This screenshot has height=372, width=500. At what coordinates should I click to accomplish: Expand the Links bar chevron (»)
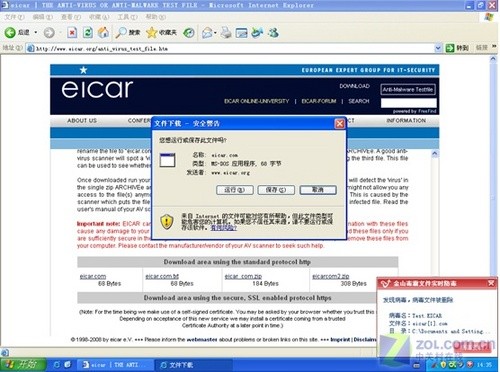pyautogui.click(x=494, y=47)
